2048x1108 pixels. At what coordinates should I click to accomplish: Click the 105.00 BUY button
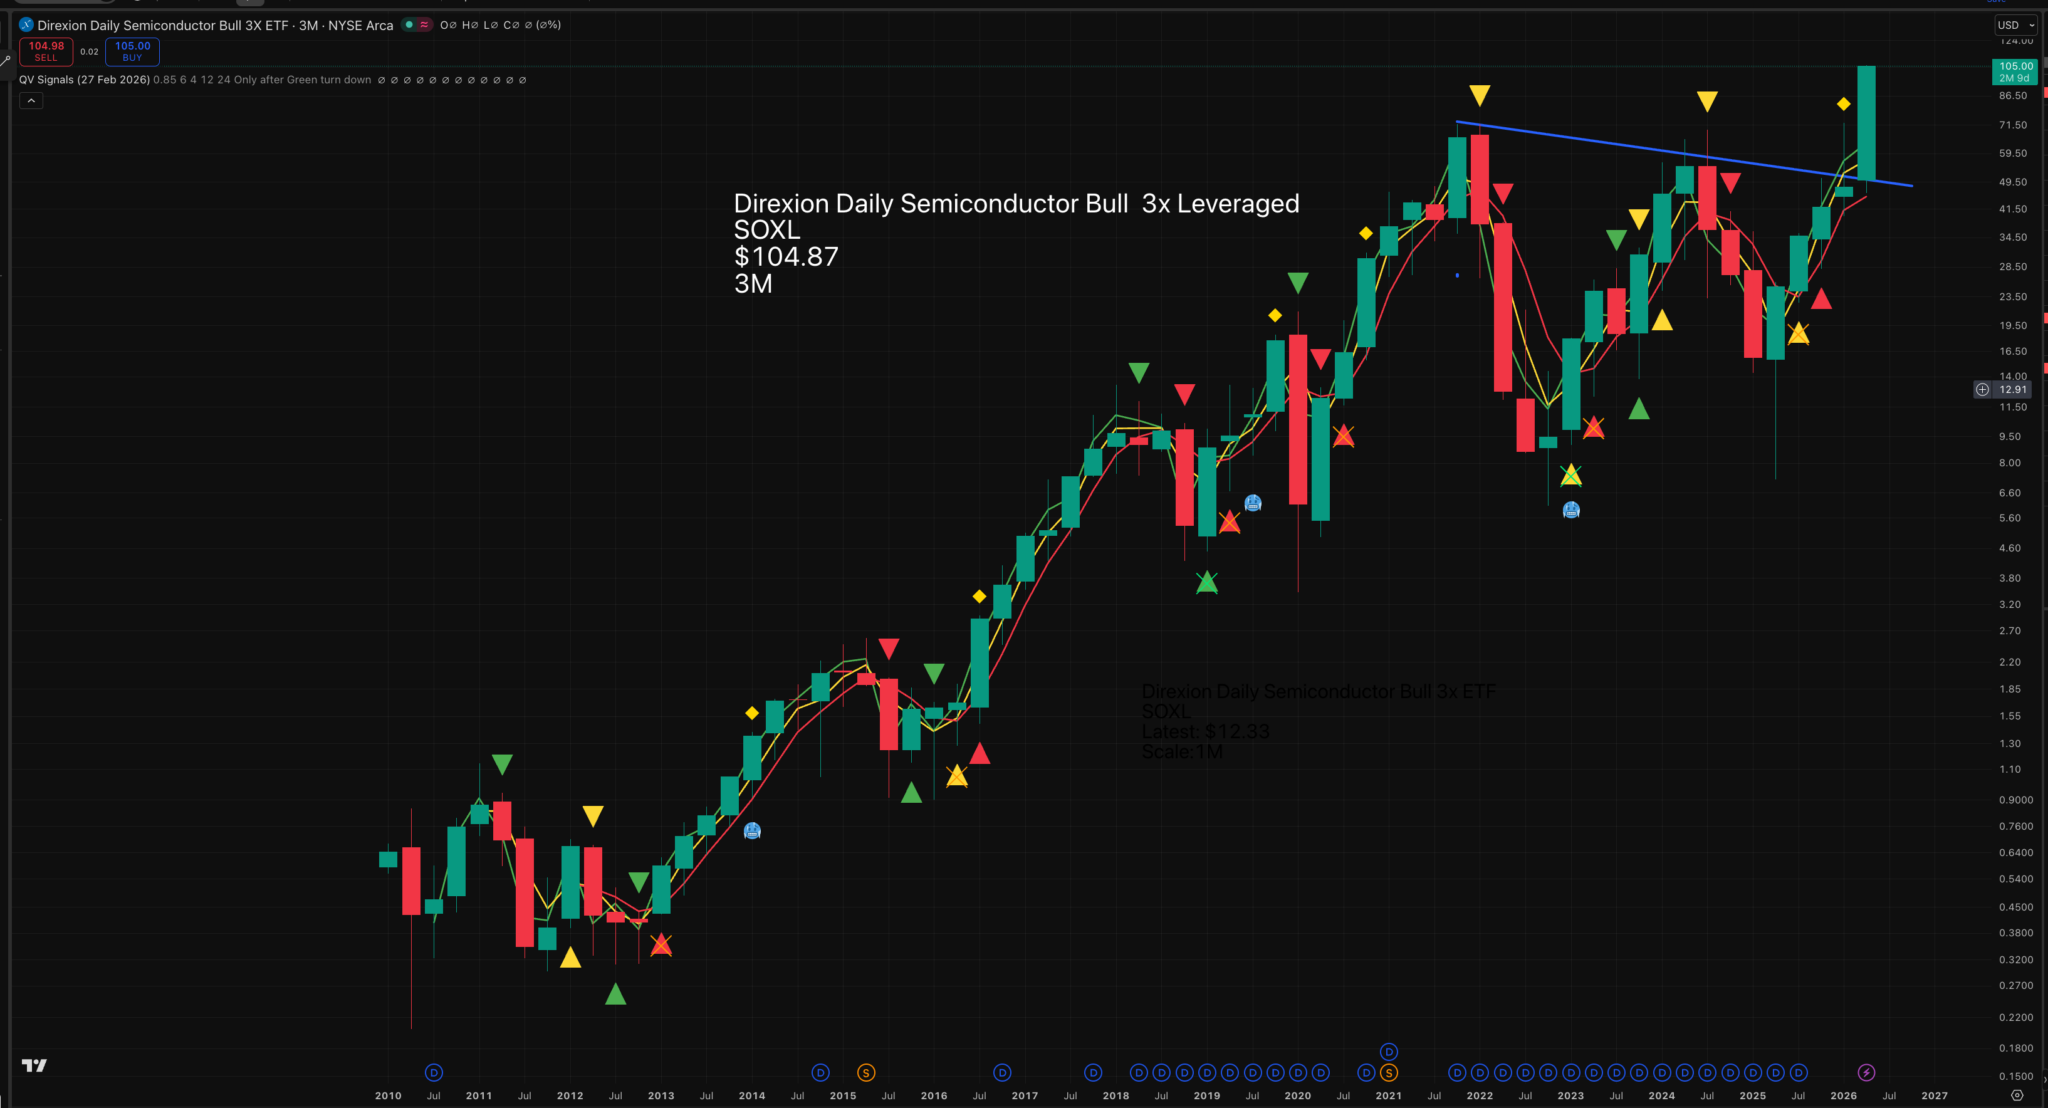(x=132, y=51)
